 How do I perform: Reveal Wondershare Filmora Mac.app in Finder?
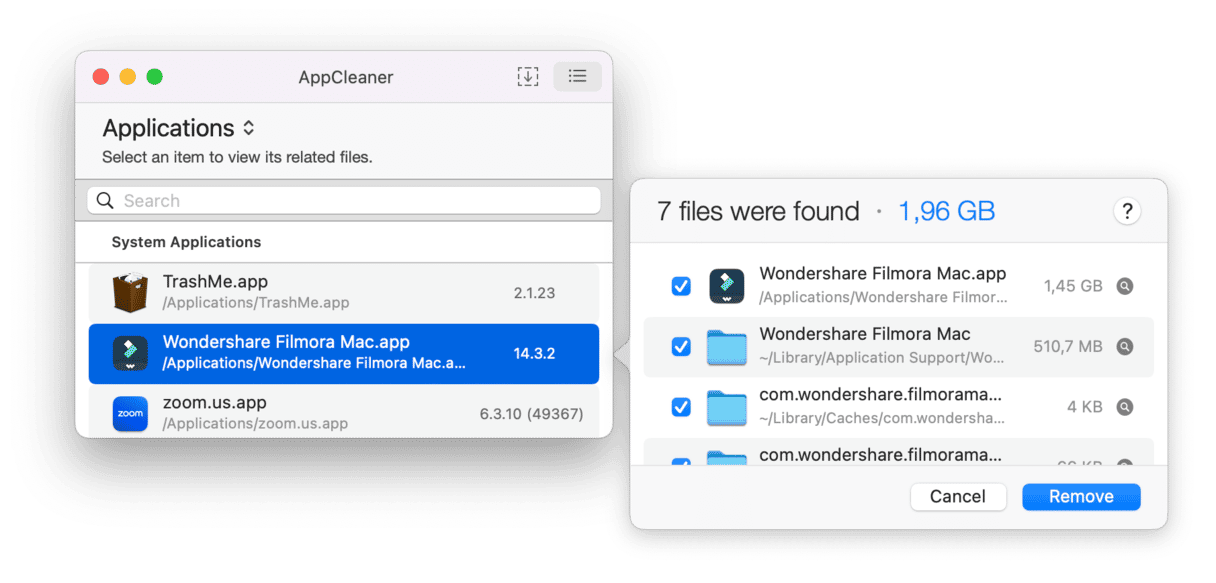click(1125, 286)
